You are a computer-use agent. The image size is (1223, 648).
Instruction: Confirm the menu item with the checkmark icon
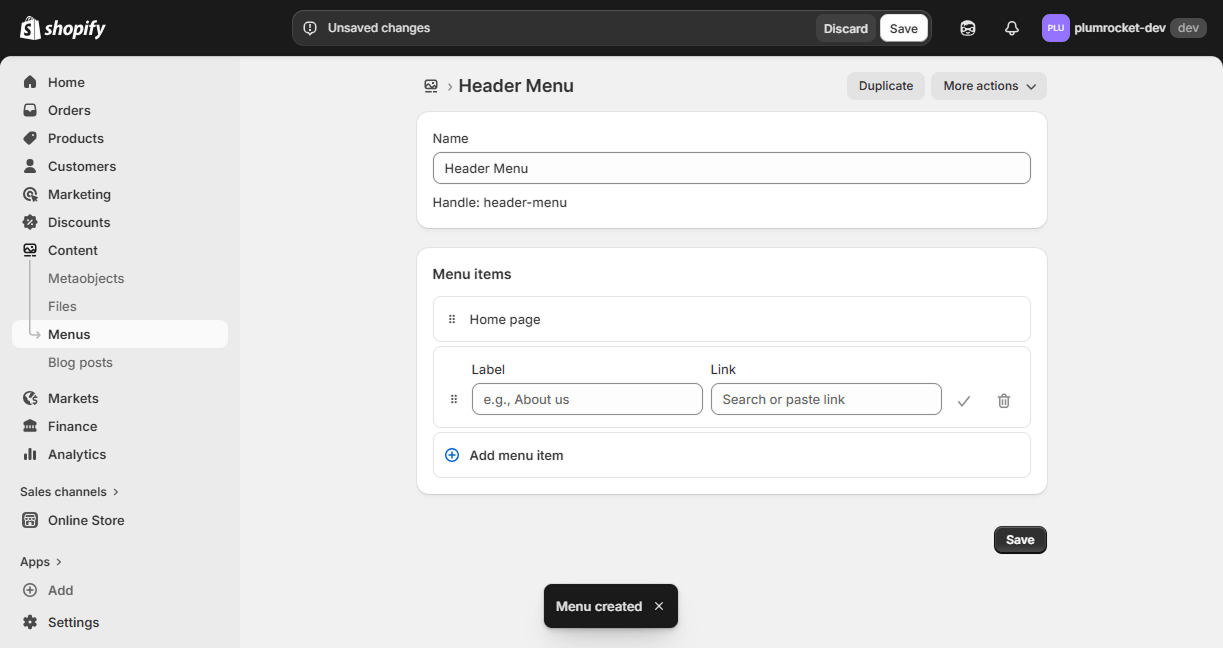(x=963, y=400)
